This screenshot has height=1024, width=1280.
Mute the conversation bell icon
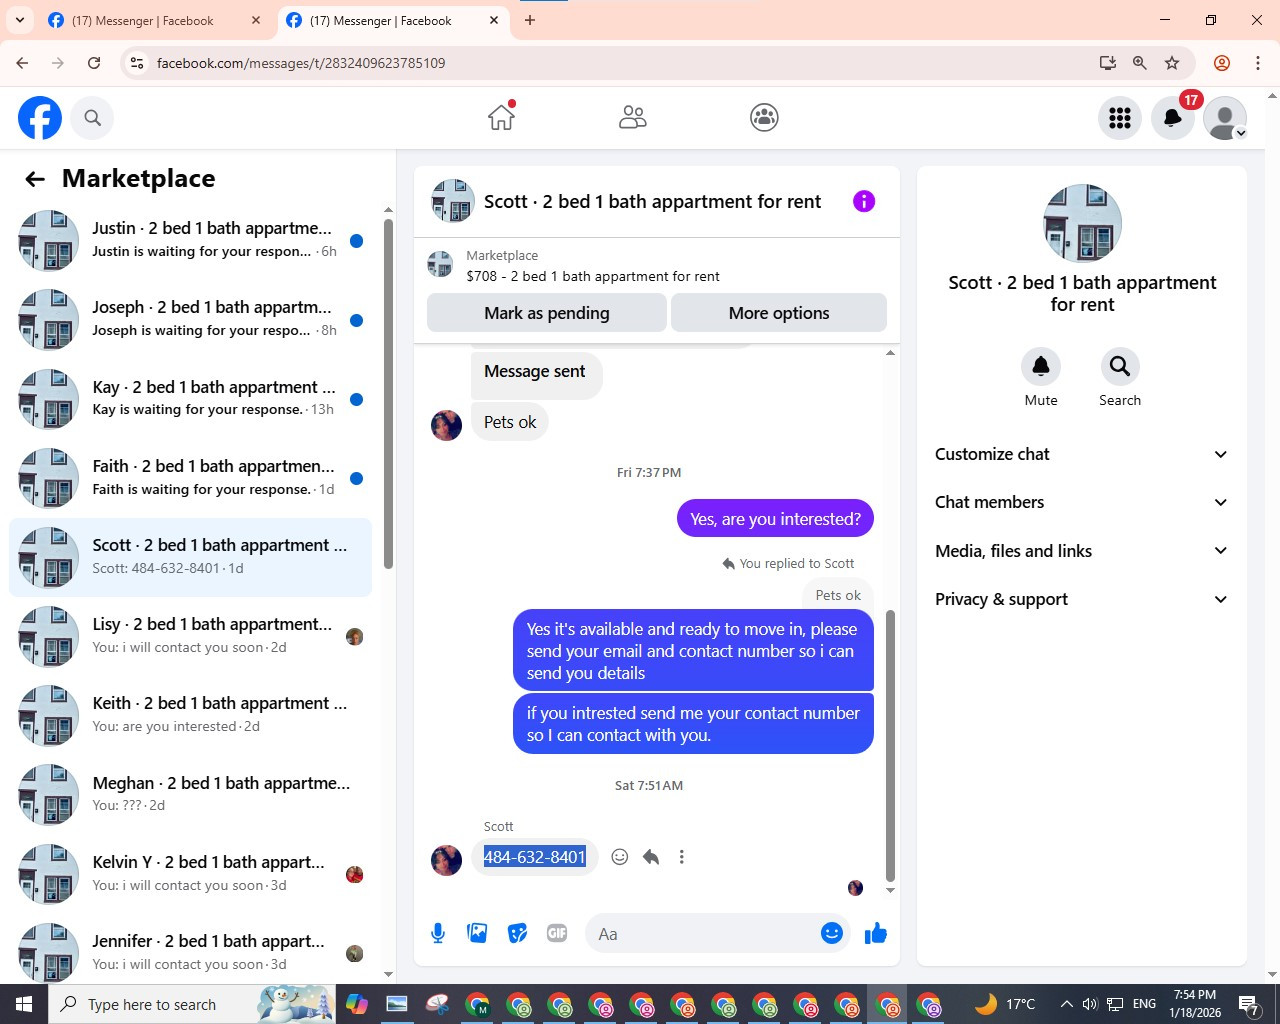pos(1041,367)
